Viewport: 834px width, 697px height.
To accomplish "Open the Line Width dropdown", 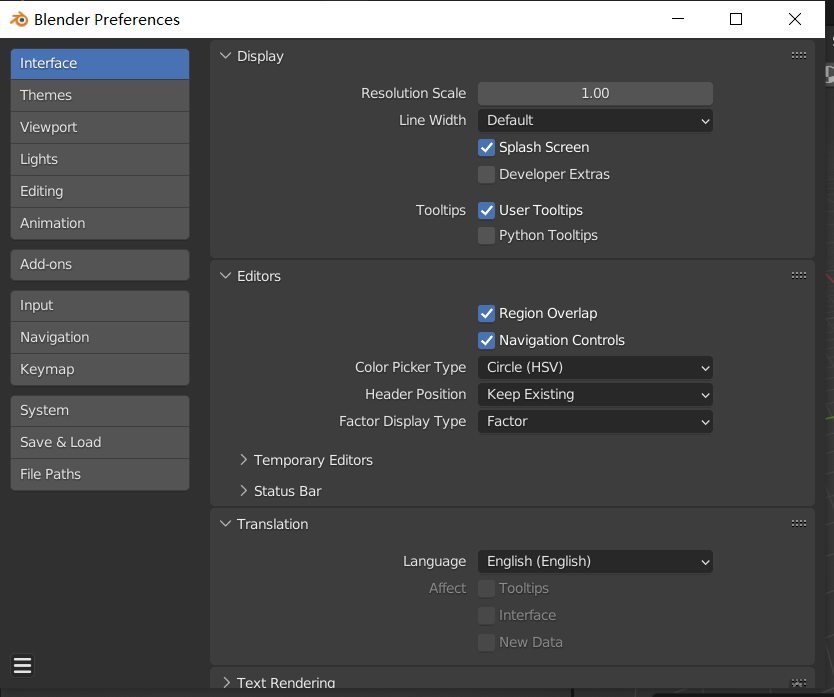I will pyautogui.click(x=595, y=120).
